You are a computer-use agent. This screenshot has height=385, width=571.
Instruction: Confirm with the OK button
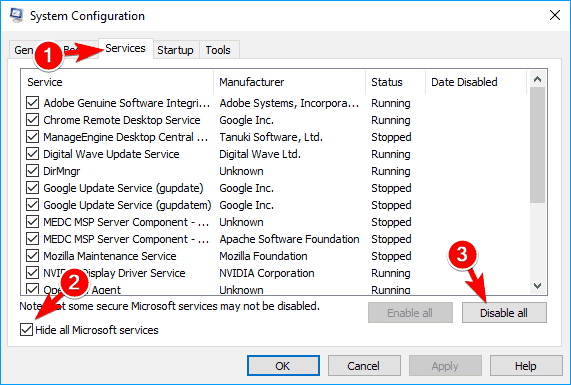tap(283, 366)
